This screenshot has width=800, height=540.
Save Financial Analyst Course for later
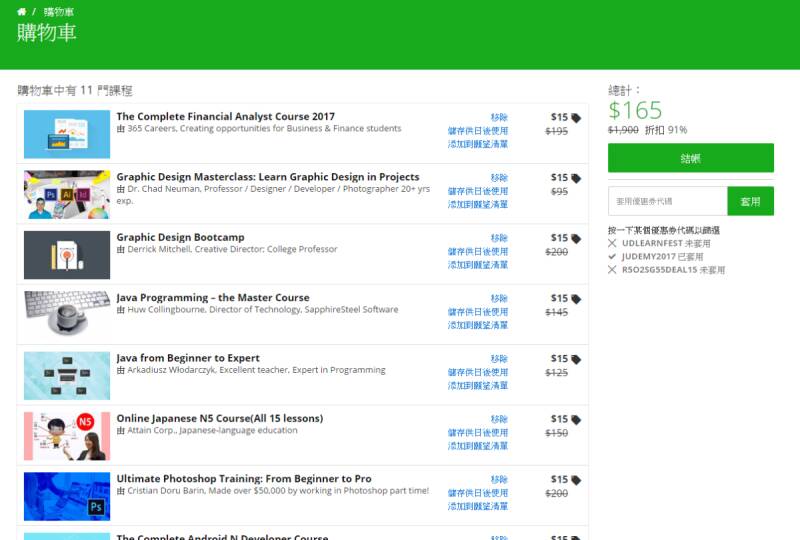coord(478,131)
